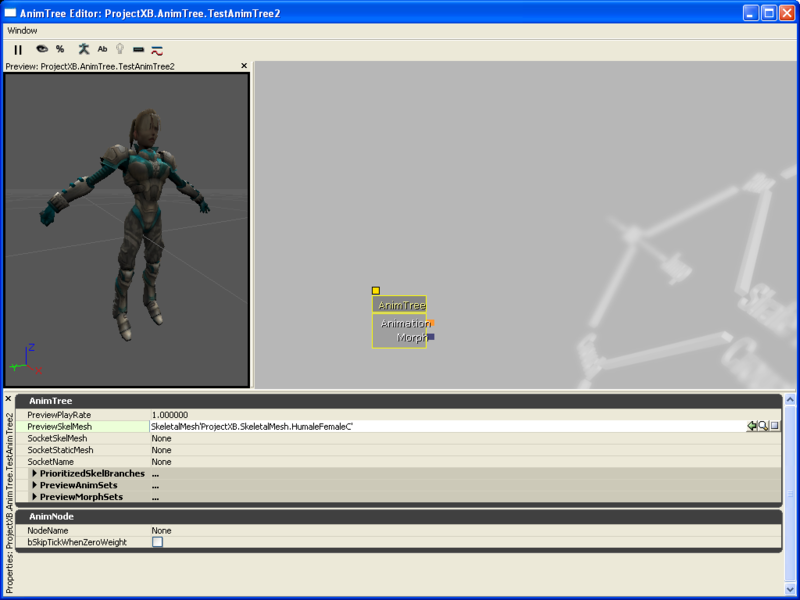Image resolution: width=800 pixels, height=600 pixels.
Task: Select the AnimTree node in the graph
Action: coord(400,306)
